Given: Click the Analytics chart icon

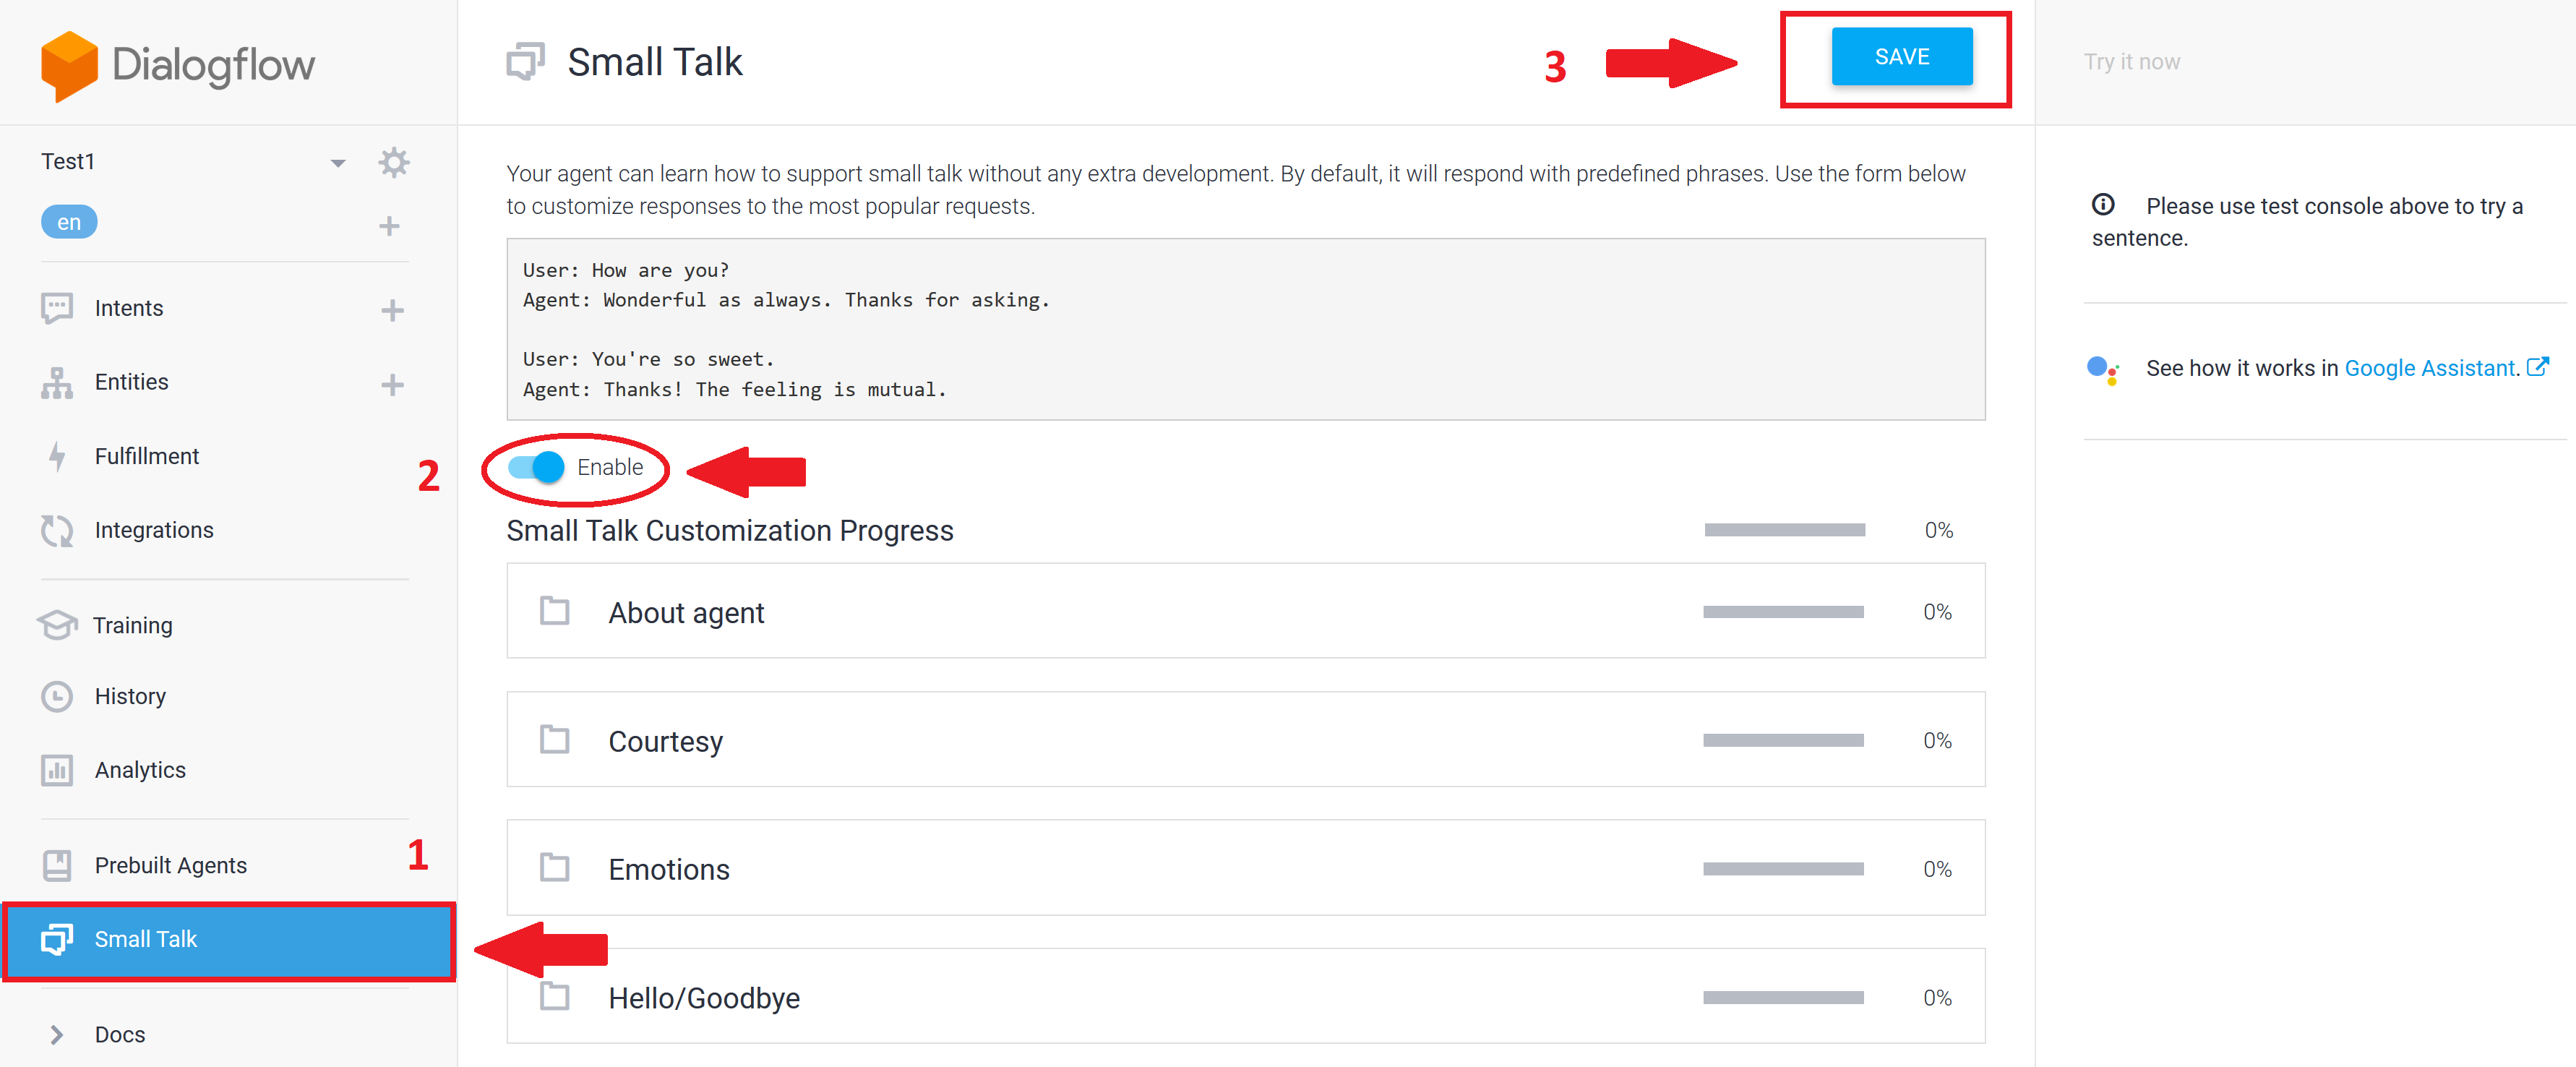Looking at the screenshot, I should [57, 770].
